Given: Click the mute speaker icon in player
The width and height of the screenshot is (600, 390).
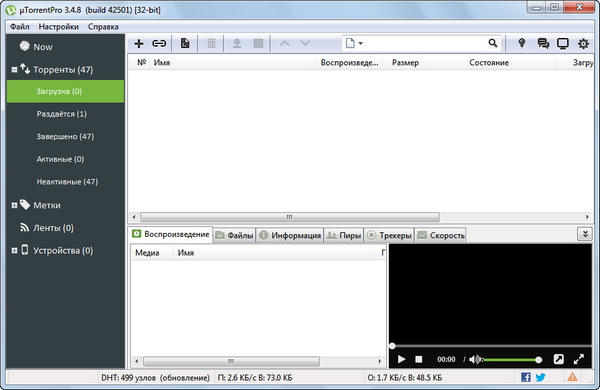Looking at the screenshot, I should tap(476, 359).
